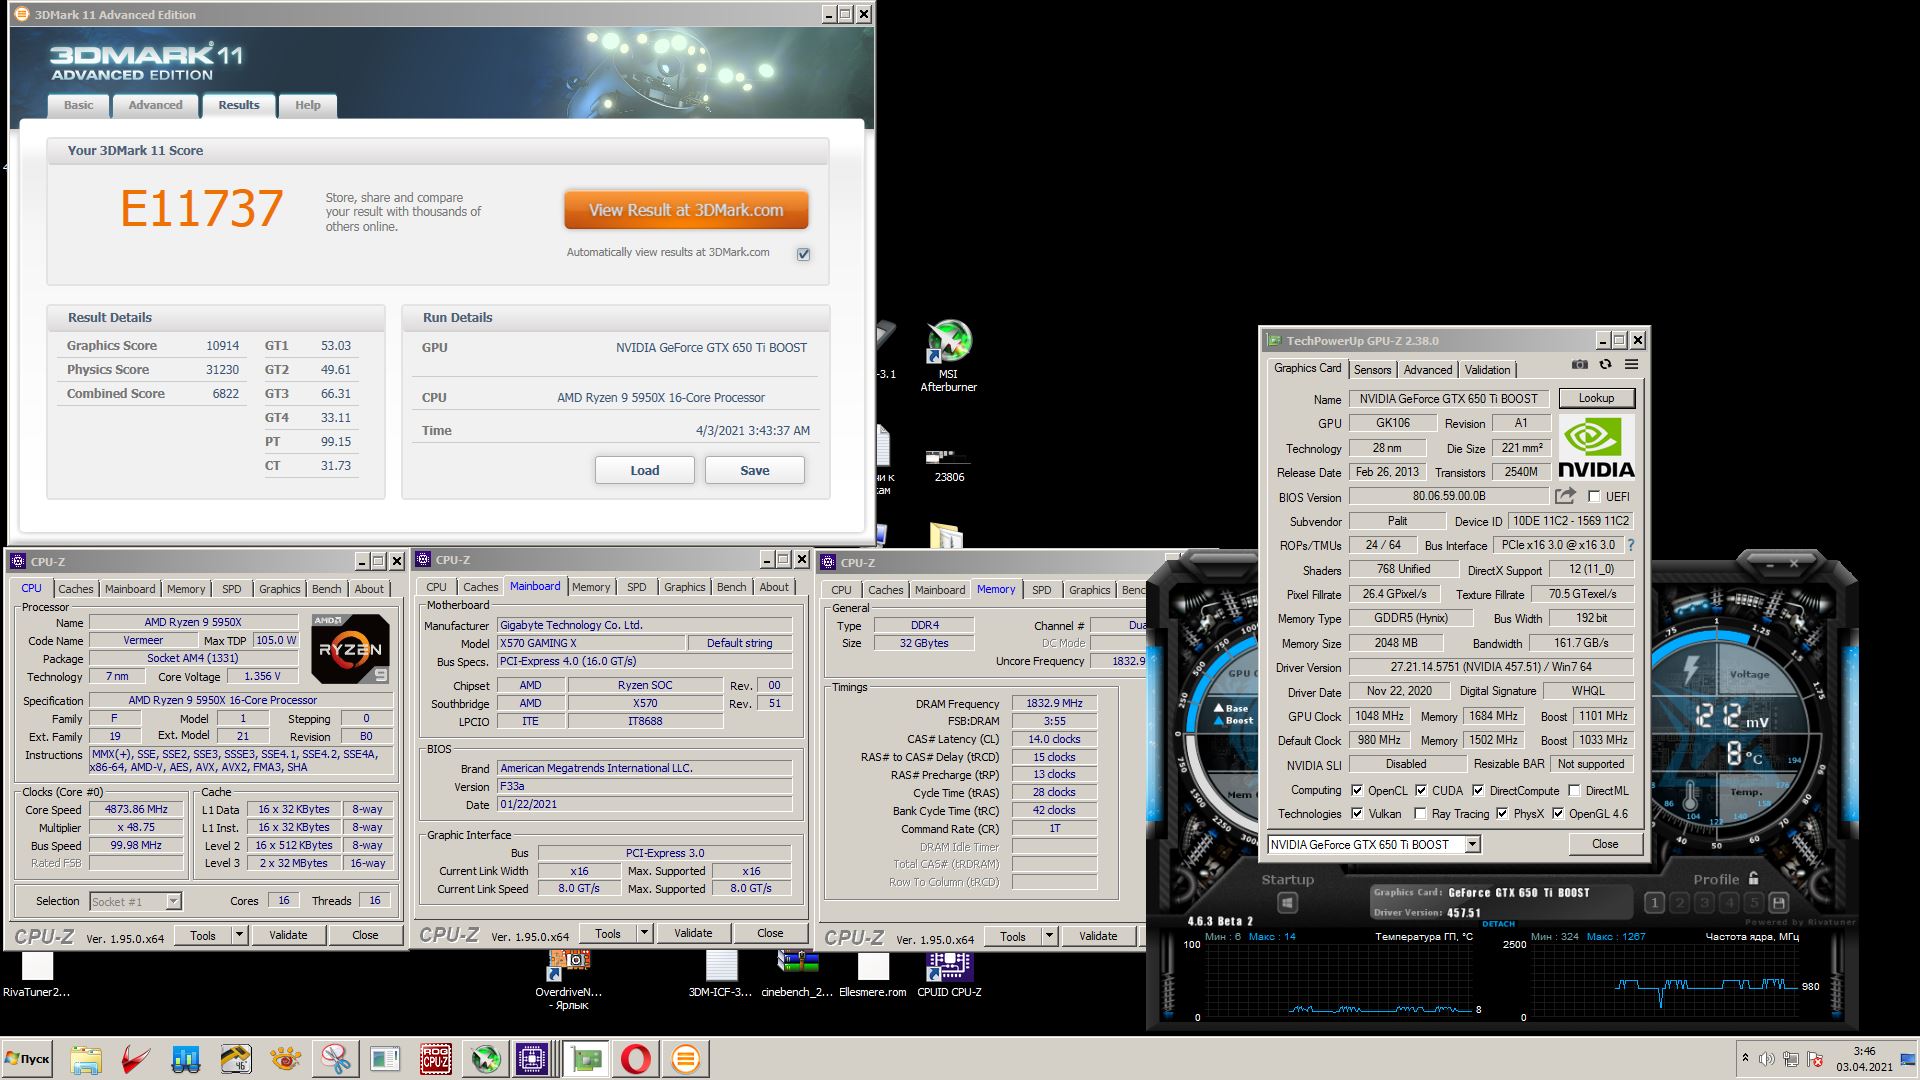Open Windows Explorer from taskbar
Image resolution: width=1920 pixels, height=1080 pixels.
tap(86, 1059)
